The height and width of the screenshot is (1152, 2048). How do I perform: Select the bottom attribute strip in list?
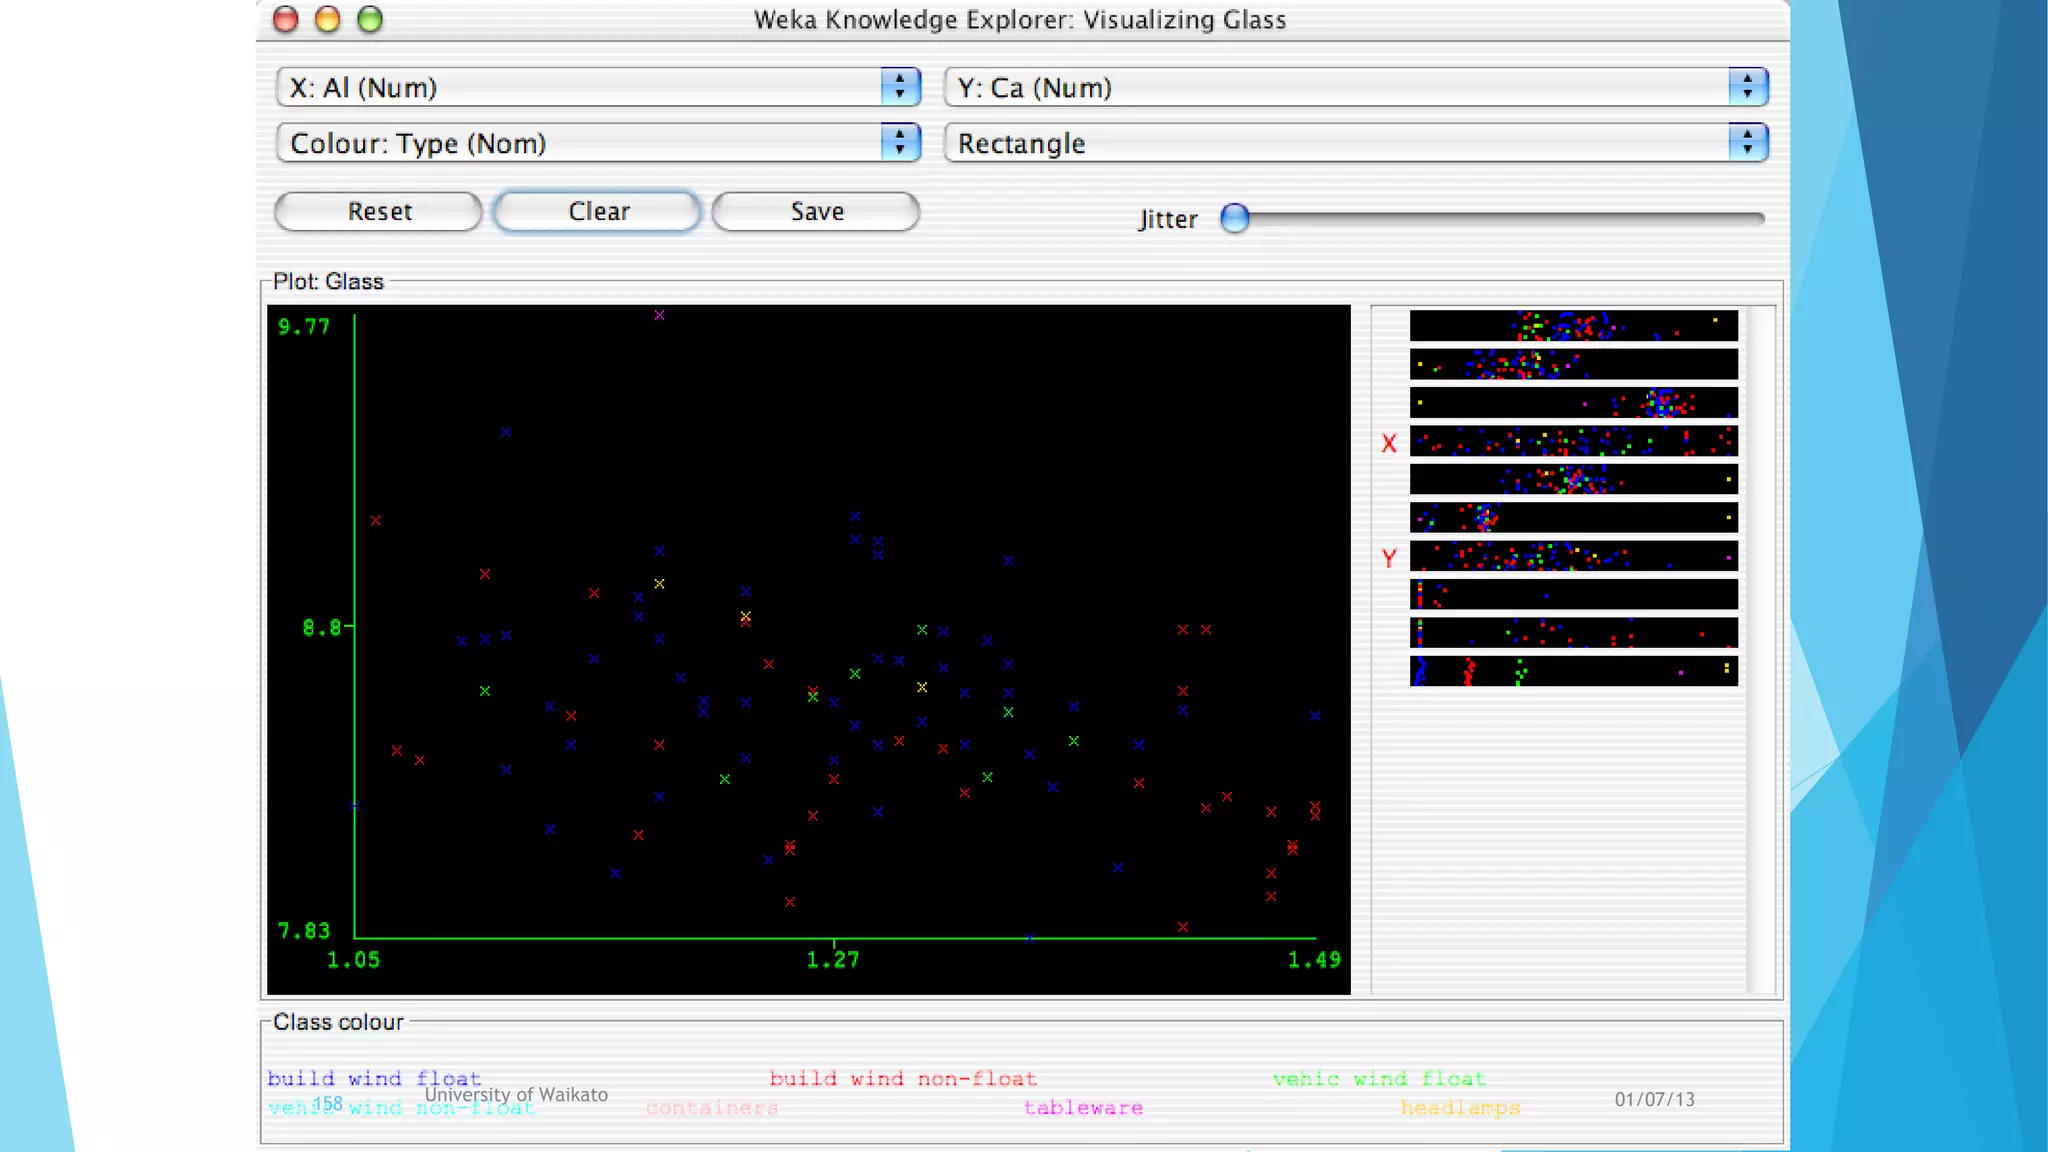click(x=1573, y=671)
